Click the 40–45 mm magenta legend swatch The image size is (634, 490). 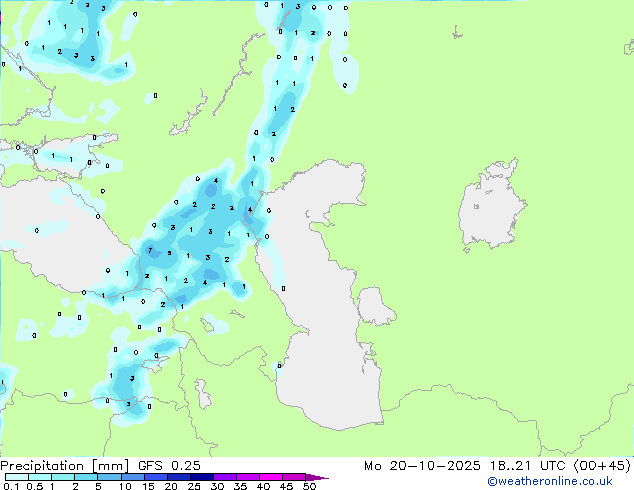271,477
